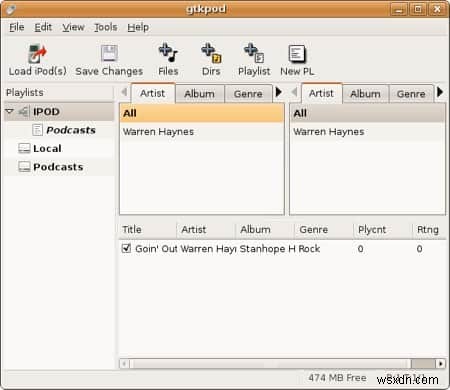450x390 pixels.
Task: Sort tracks by Title column header
Action: click(147, 230)
